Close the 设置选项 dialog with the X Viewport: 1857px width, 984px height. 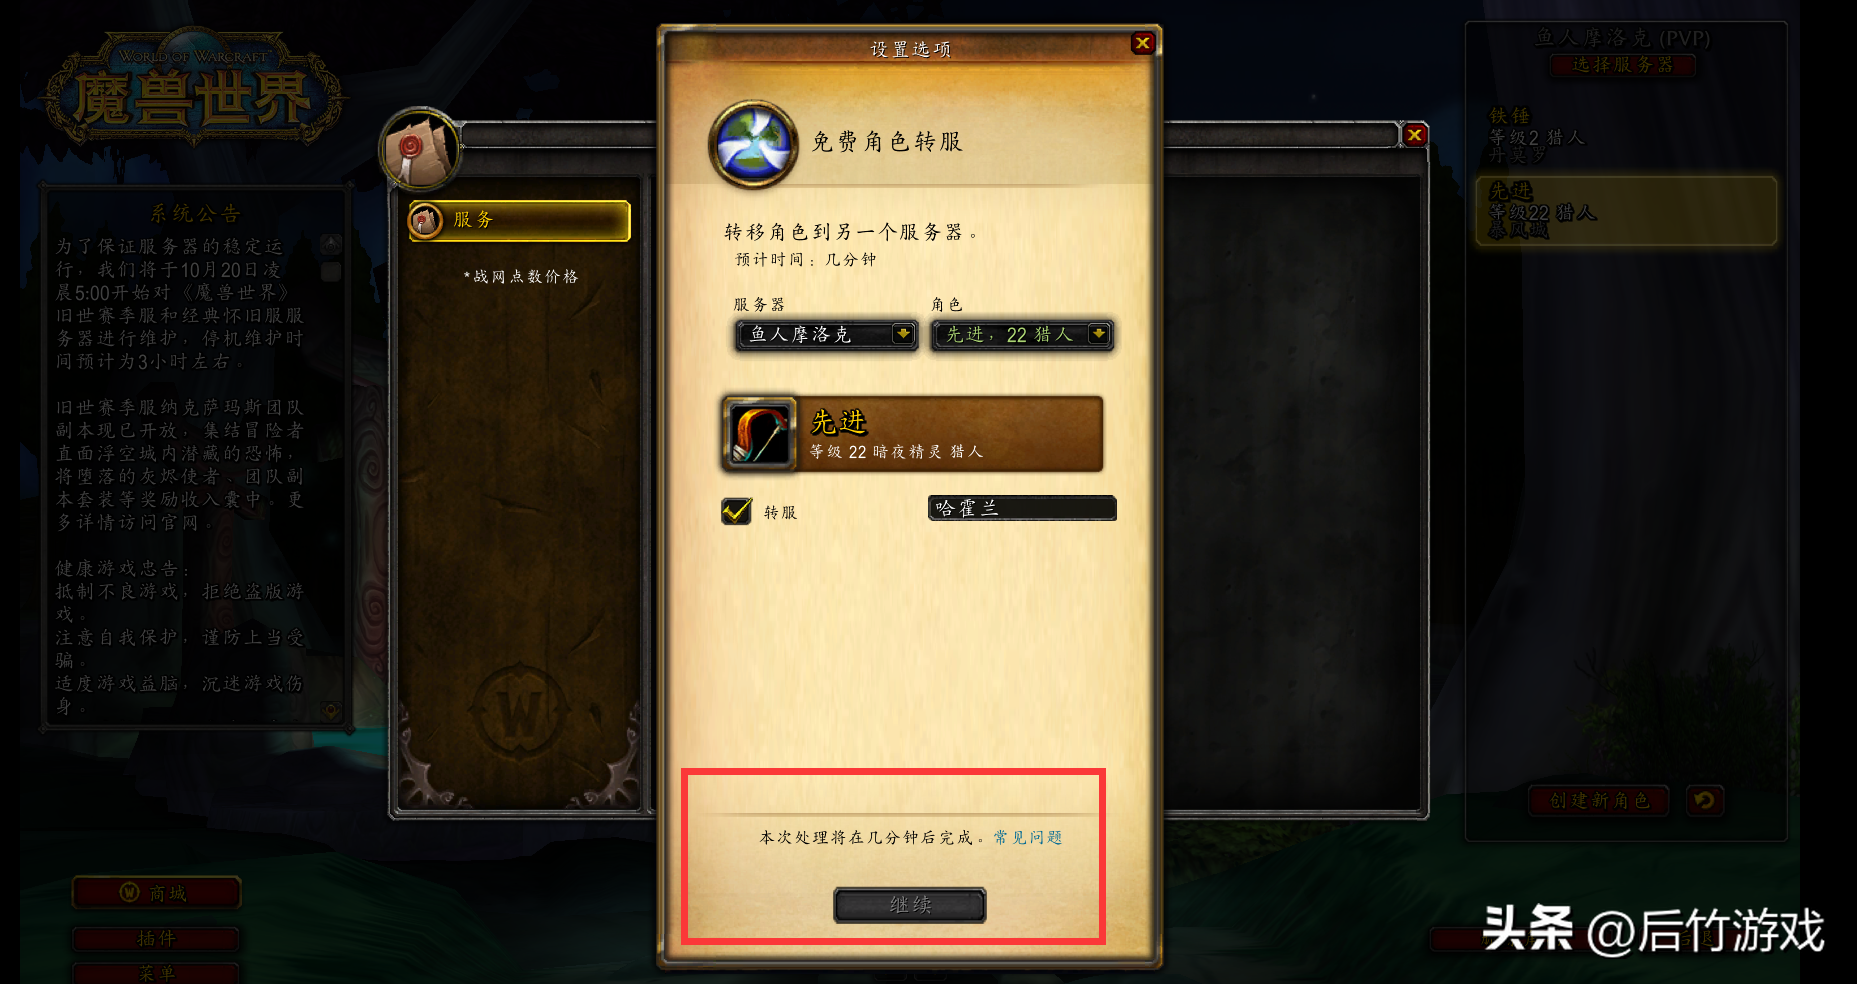click(1142, 43)
